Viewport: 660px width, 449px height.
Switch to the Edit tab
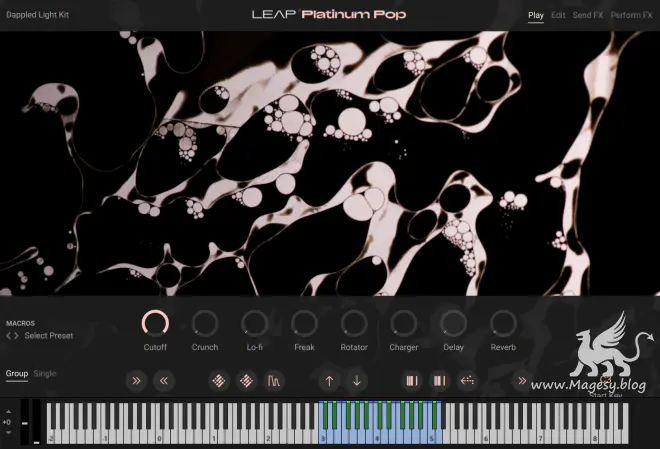pyautogui.click(x=558, y=15)
